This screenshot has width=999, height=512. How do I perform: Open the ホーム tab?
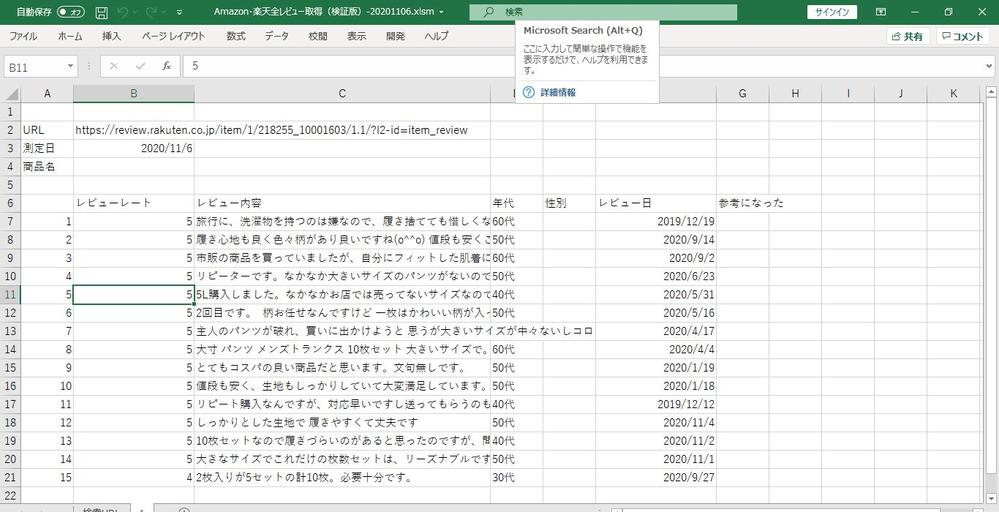(x=69, y=36)
